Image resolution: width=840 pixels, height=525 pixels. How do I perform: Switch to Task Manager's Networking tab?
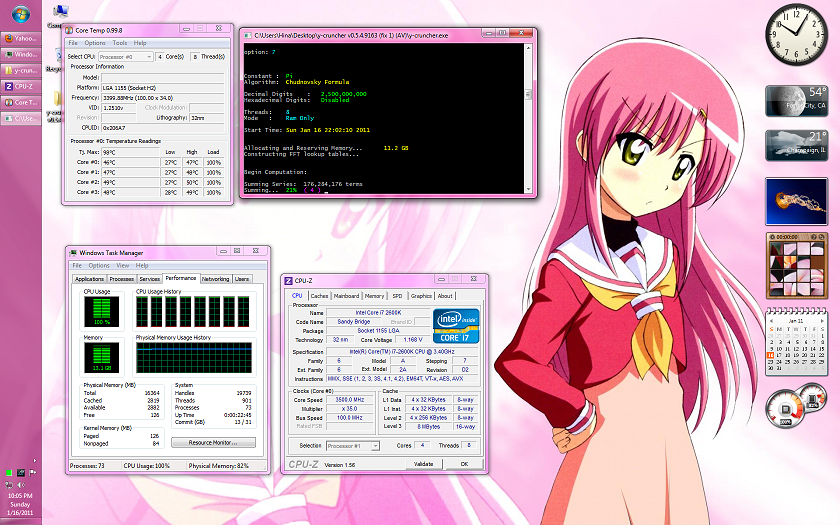click(x=215, y=279)
